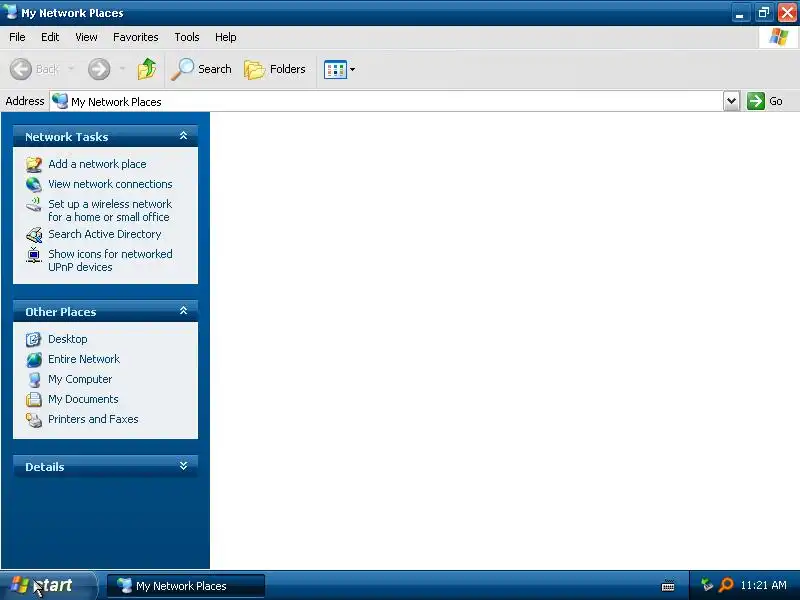Image resolution: width=800 pixels, height=600 pixels.
Task: Click the View network connections globe icon
Action: [34, 184]
